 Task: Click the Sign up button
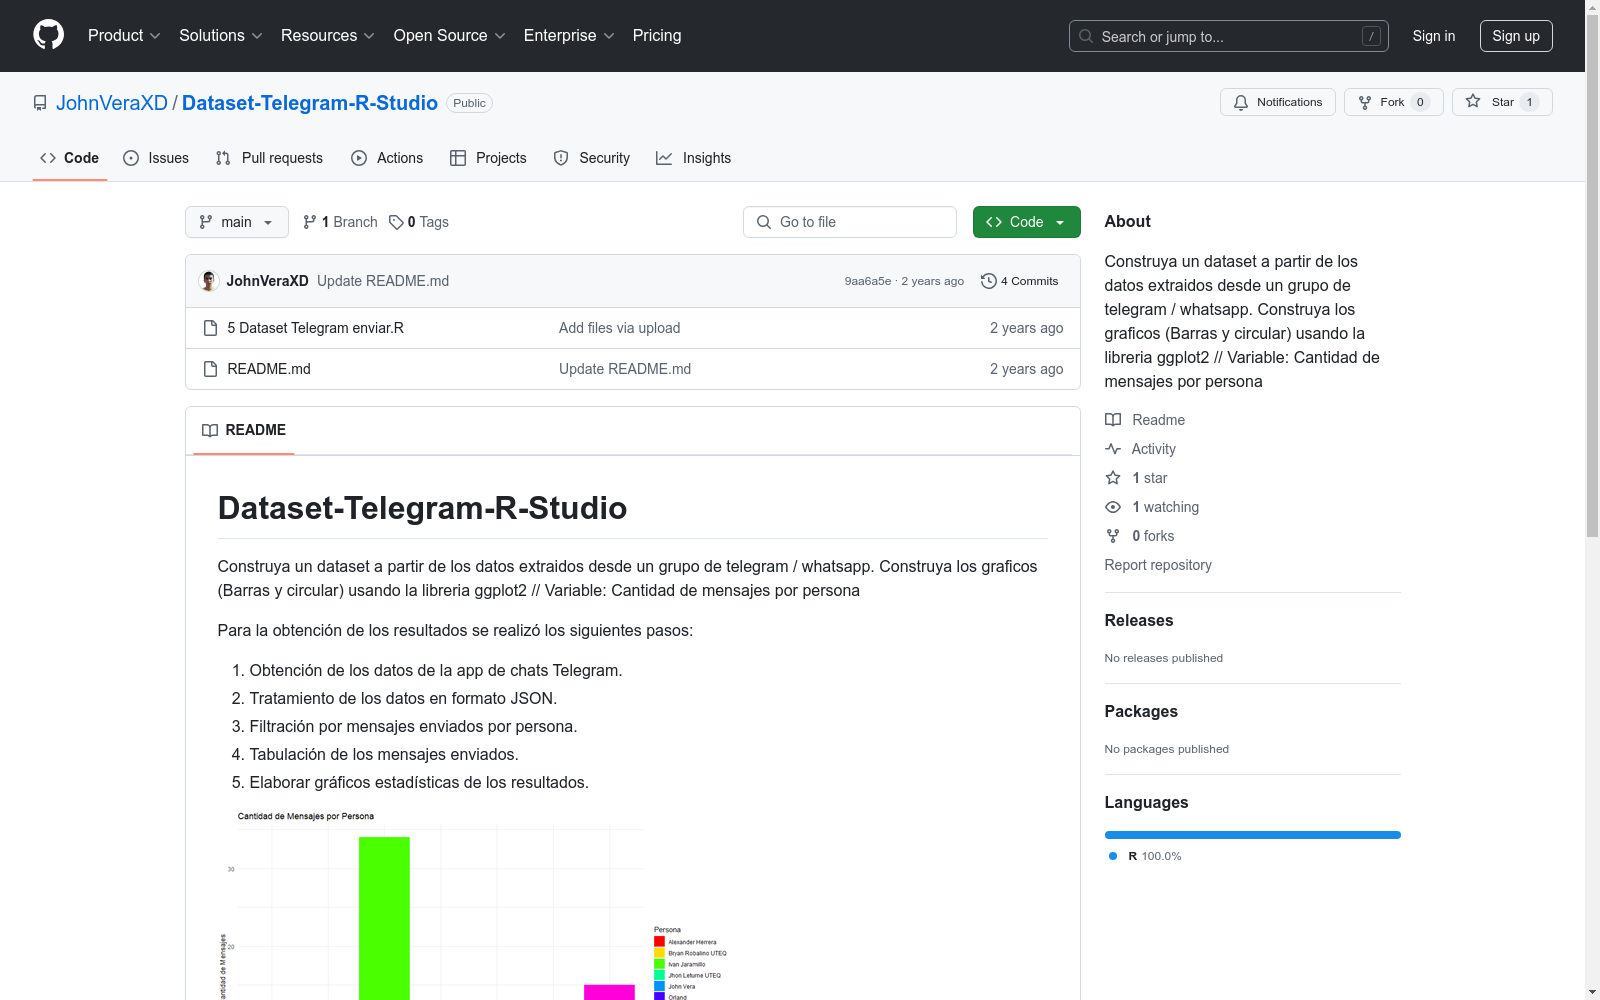[x=1516, y=36]
